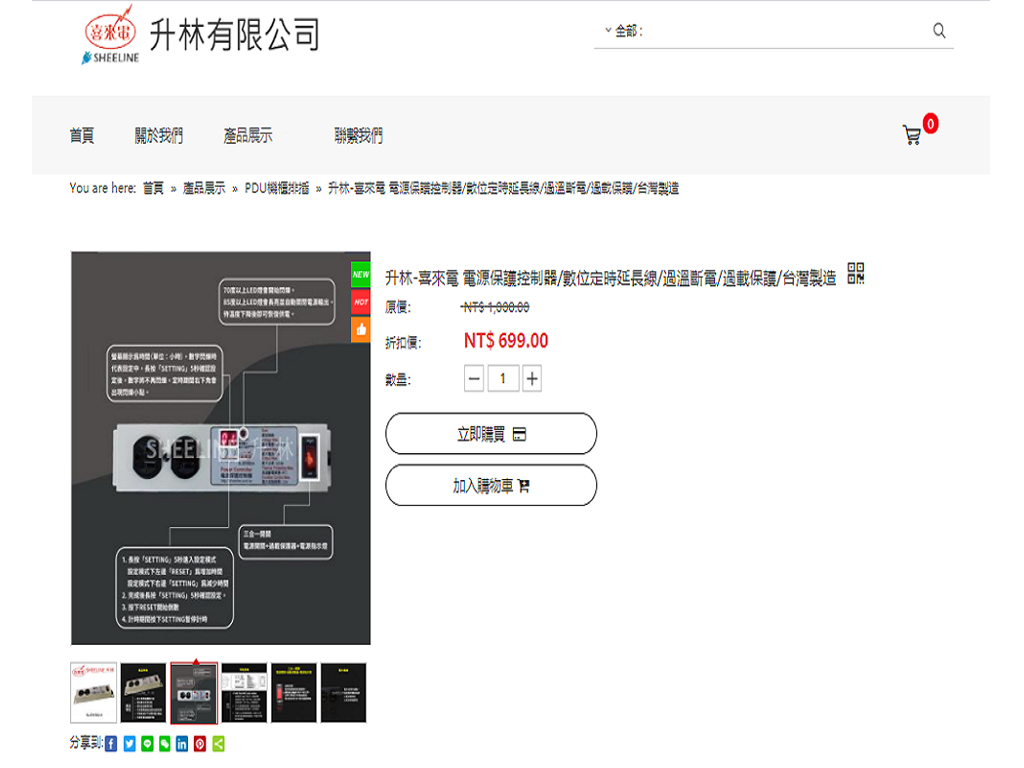Increase quantity with the plus button

pos(532,379)
